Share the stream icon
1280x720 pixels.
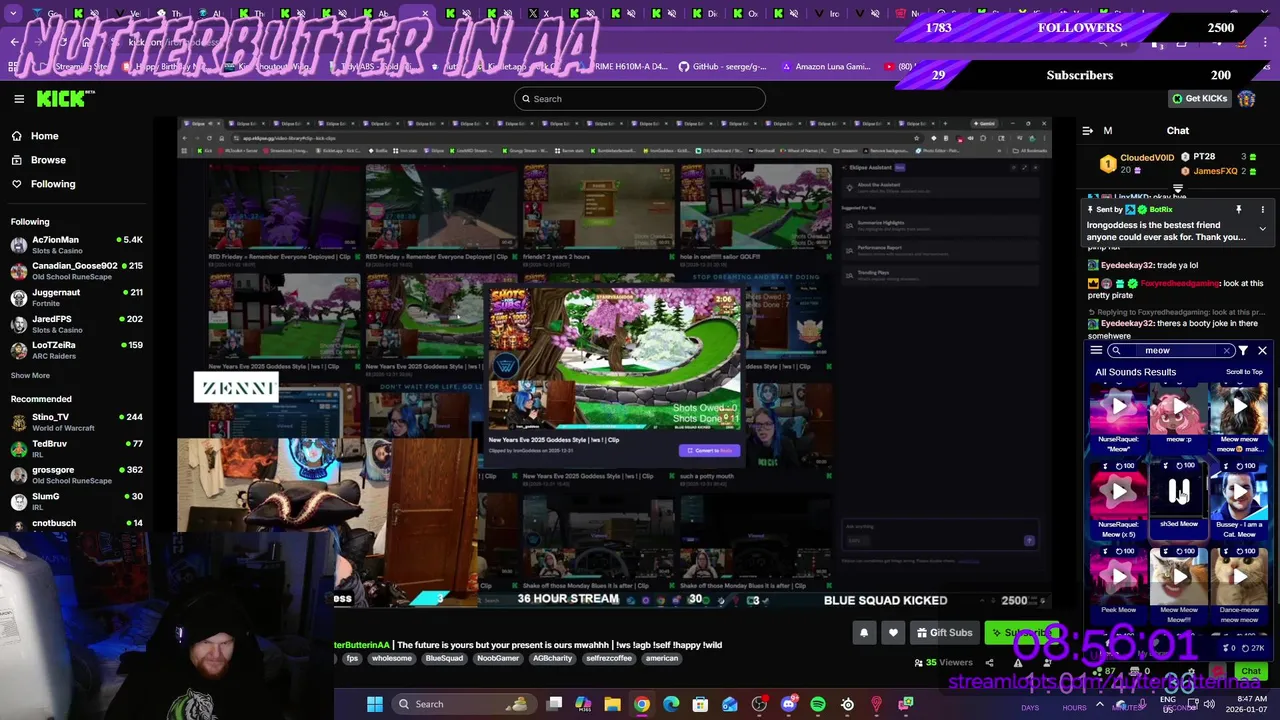pos(989,663)
